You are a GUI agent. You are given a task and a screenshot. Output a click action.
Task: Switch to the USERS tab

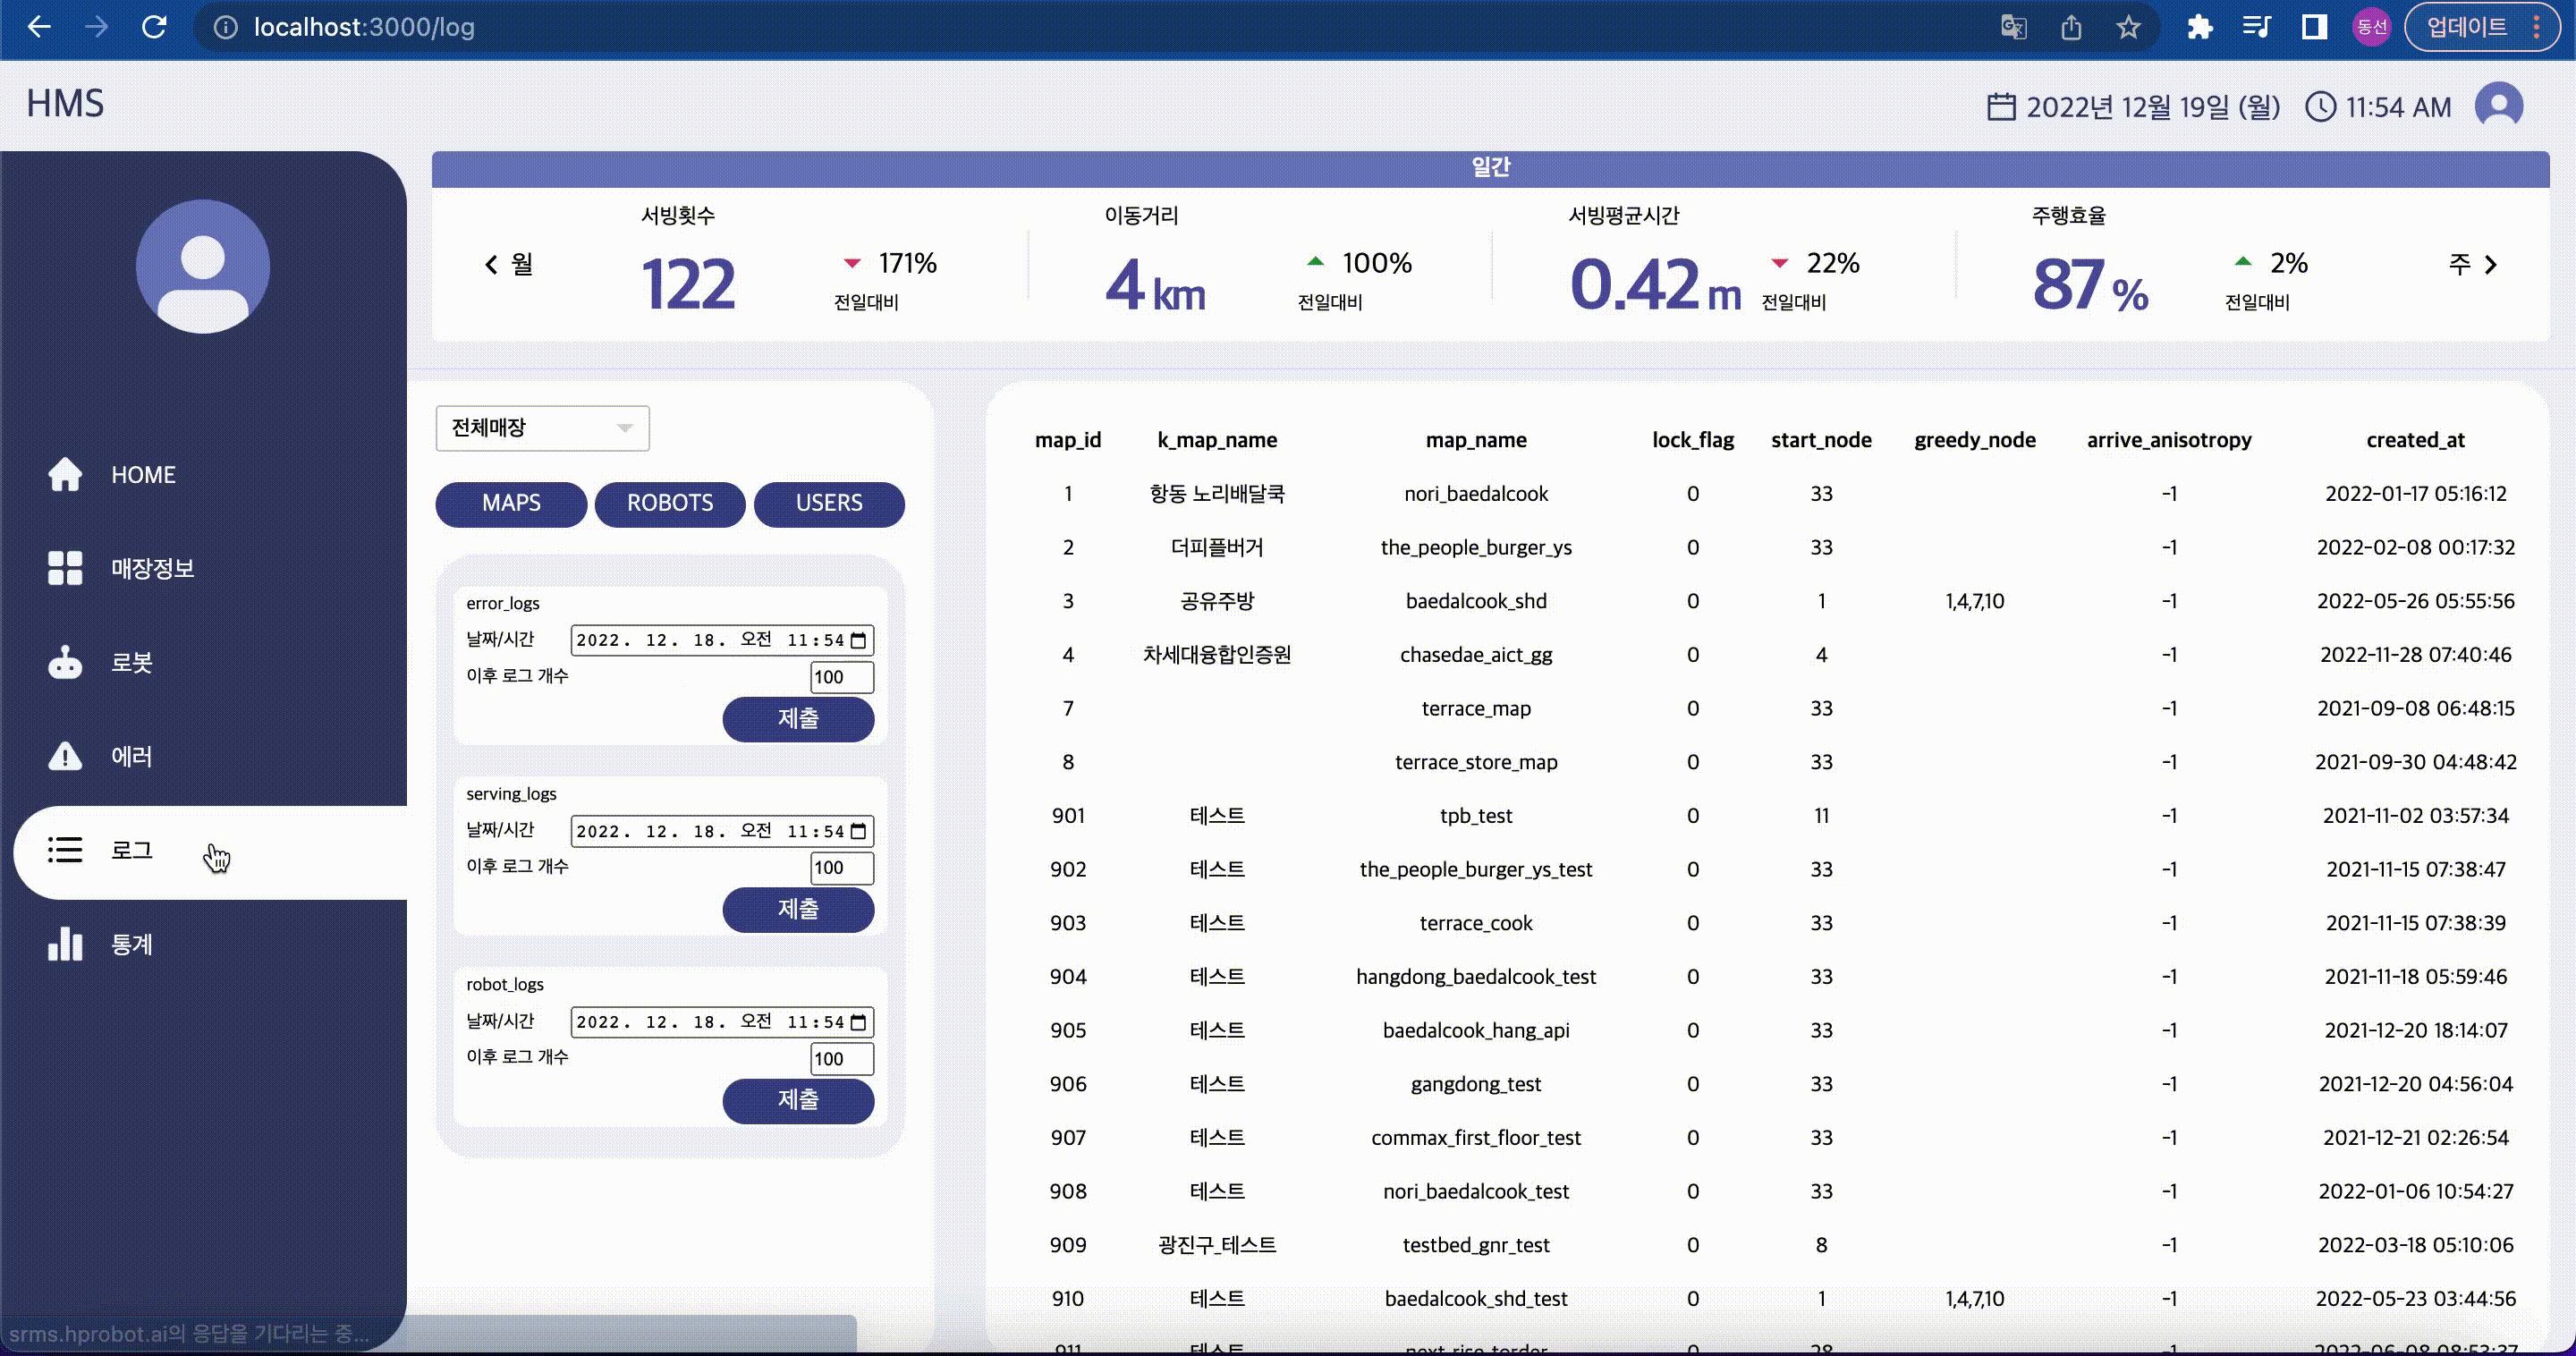click(x=828, y=503)
